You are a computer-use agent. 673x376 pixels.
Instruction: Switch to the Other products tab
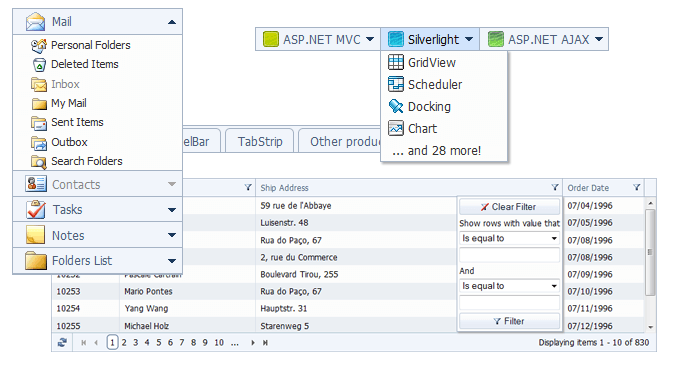(339, 142)
